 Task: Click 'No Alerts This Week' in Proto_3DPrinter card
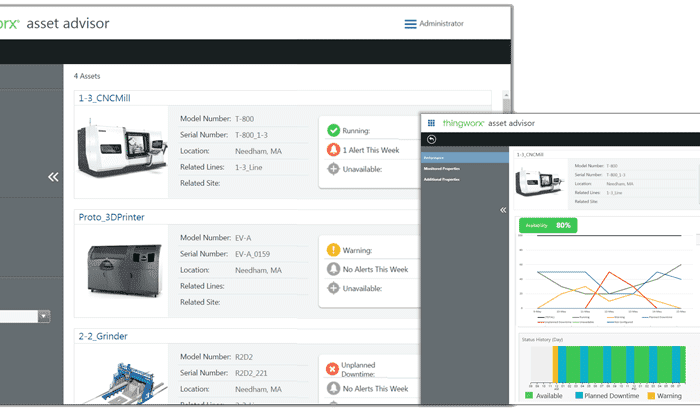[375, 270]
